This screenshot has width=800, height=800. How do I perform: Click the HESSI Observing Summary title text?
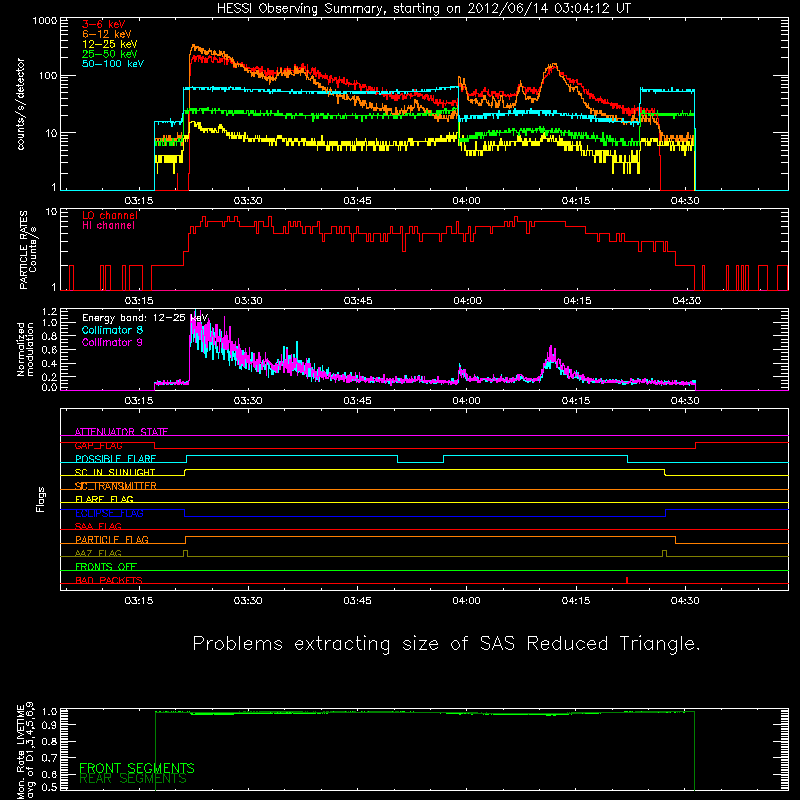pos(423,9)
